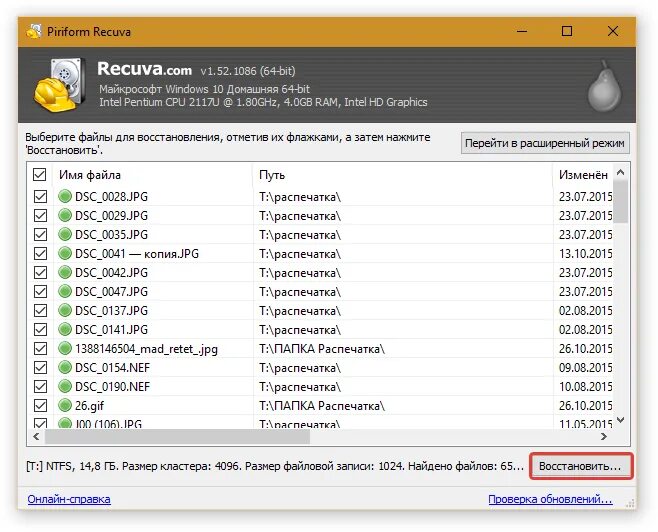
Task: Sort by Имя файла column header
Action: coord(153,175)
